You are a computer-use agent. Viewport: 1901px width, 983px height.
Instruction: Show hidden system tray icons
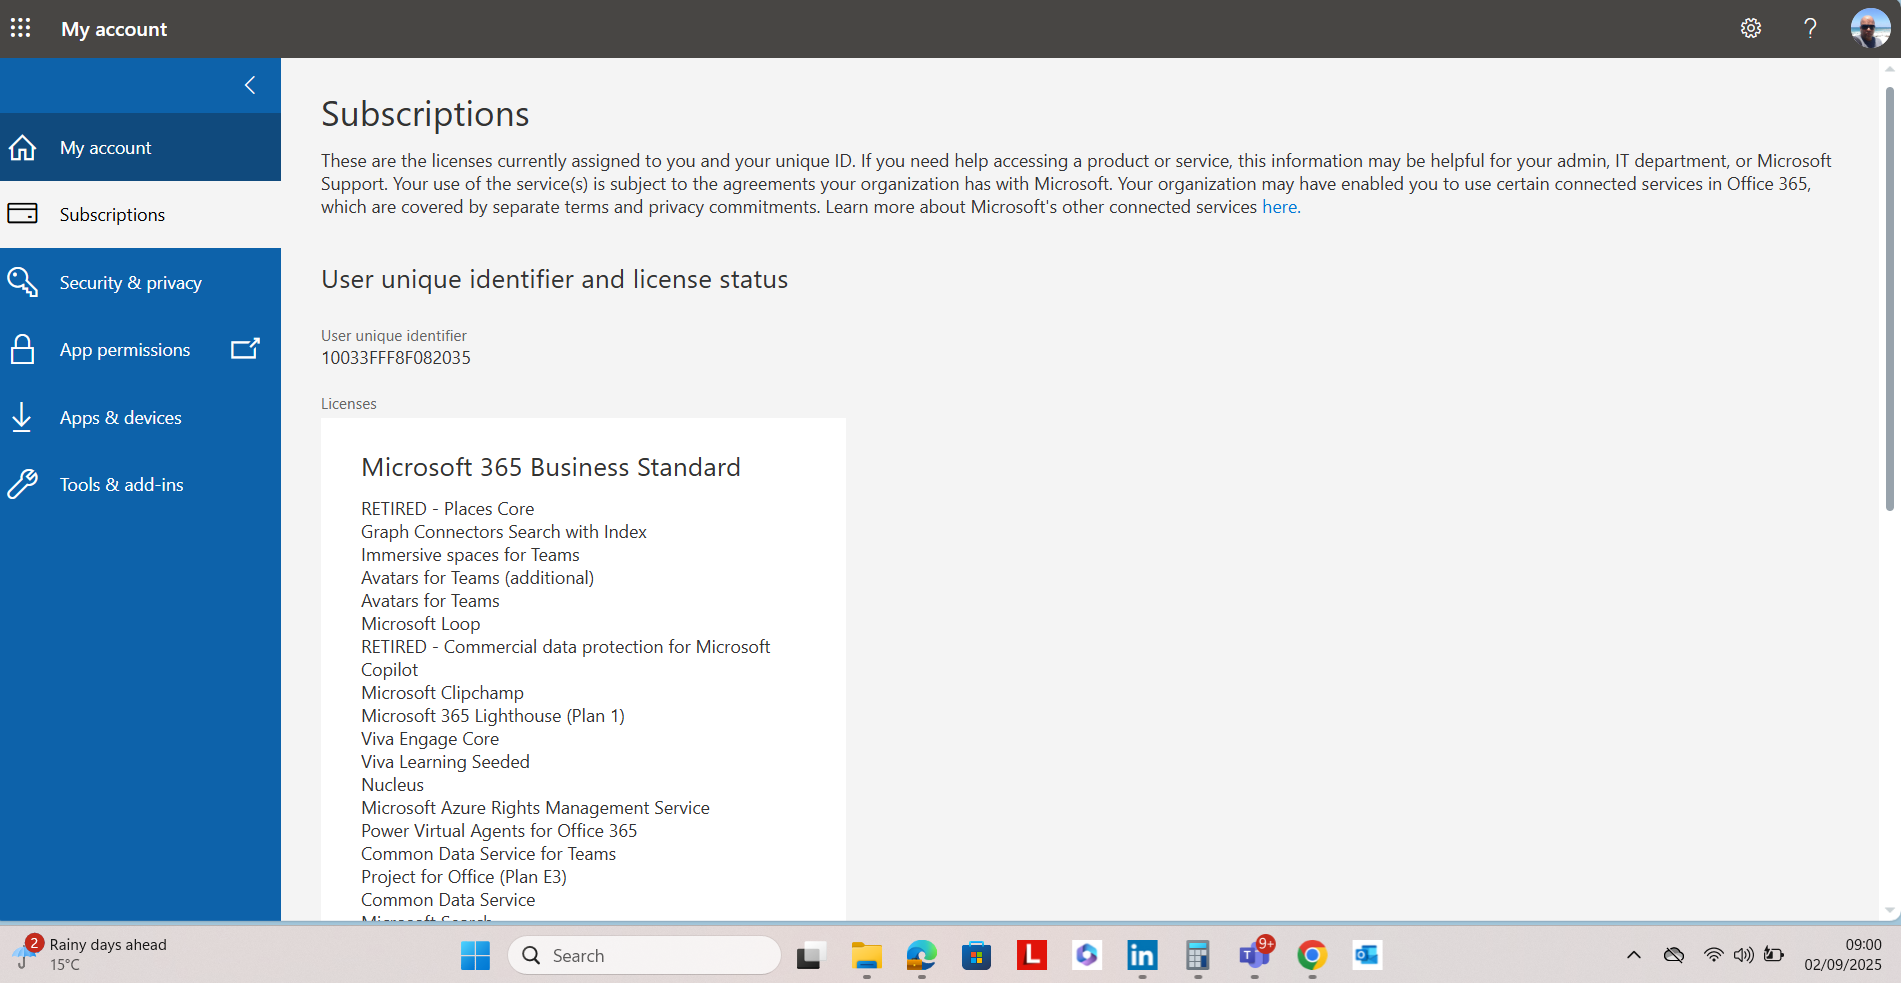click(1634, 955)
